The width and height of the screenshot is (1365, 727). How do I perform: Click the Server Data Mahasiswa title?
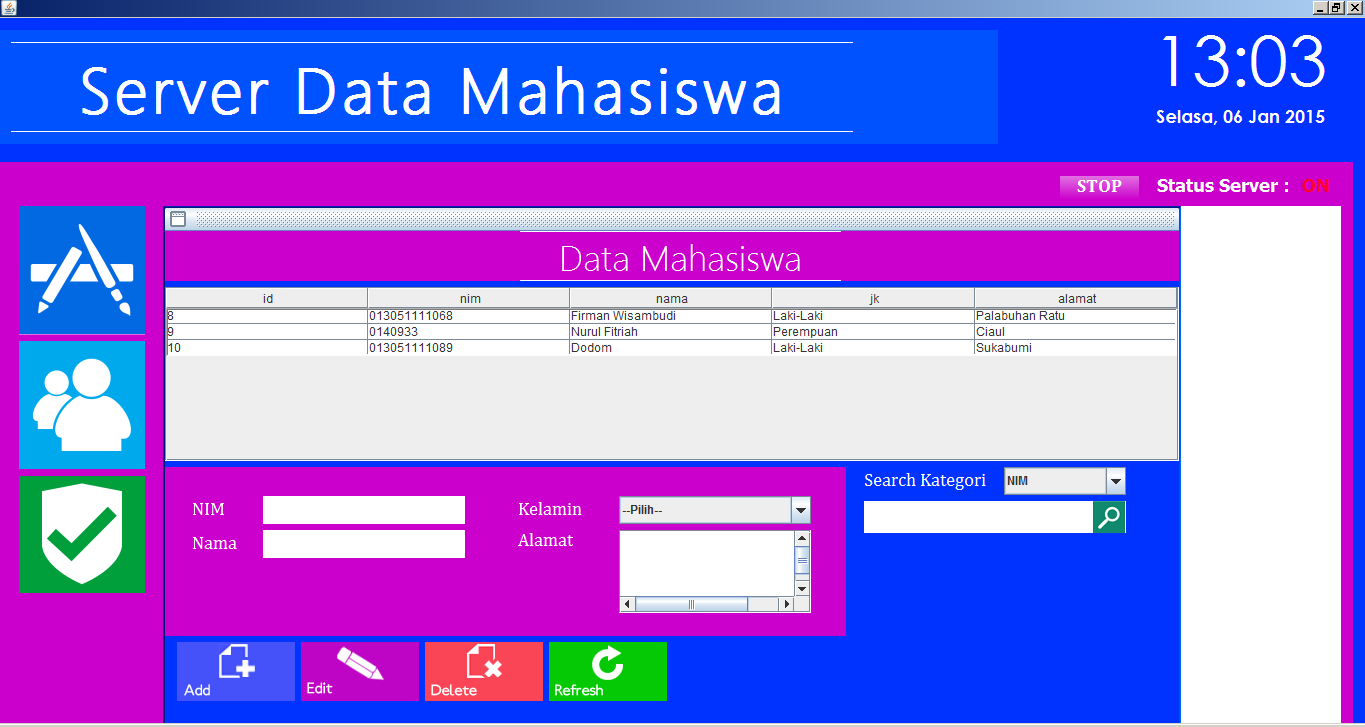pyautogui.click(x=431, y=91)
